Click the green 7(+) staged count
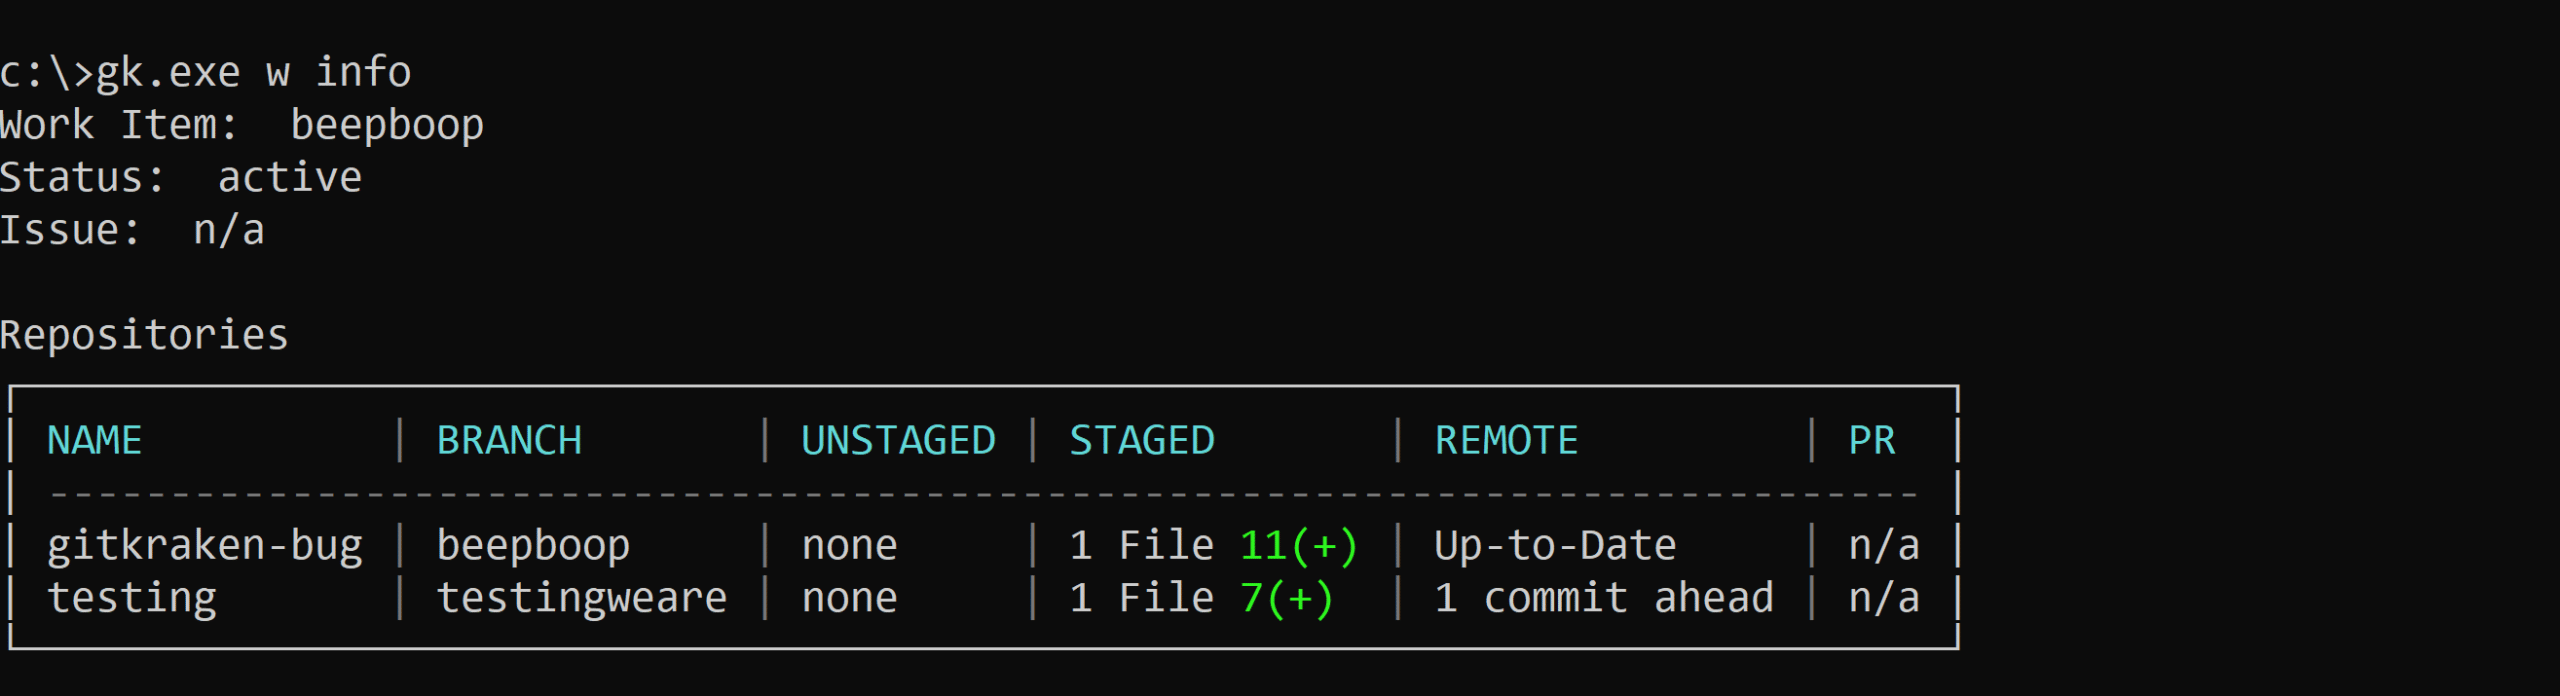 coord(1287,598)
